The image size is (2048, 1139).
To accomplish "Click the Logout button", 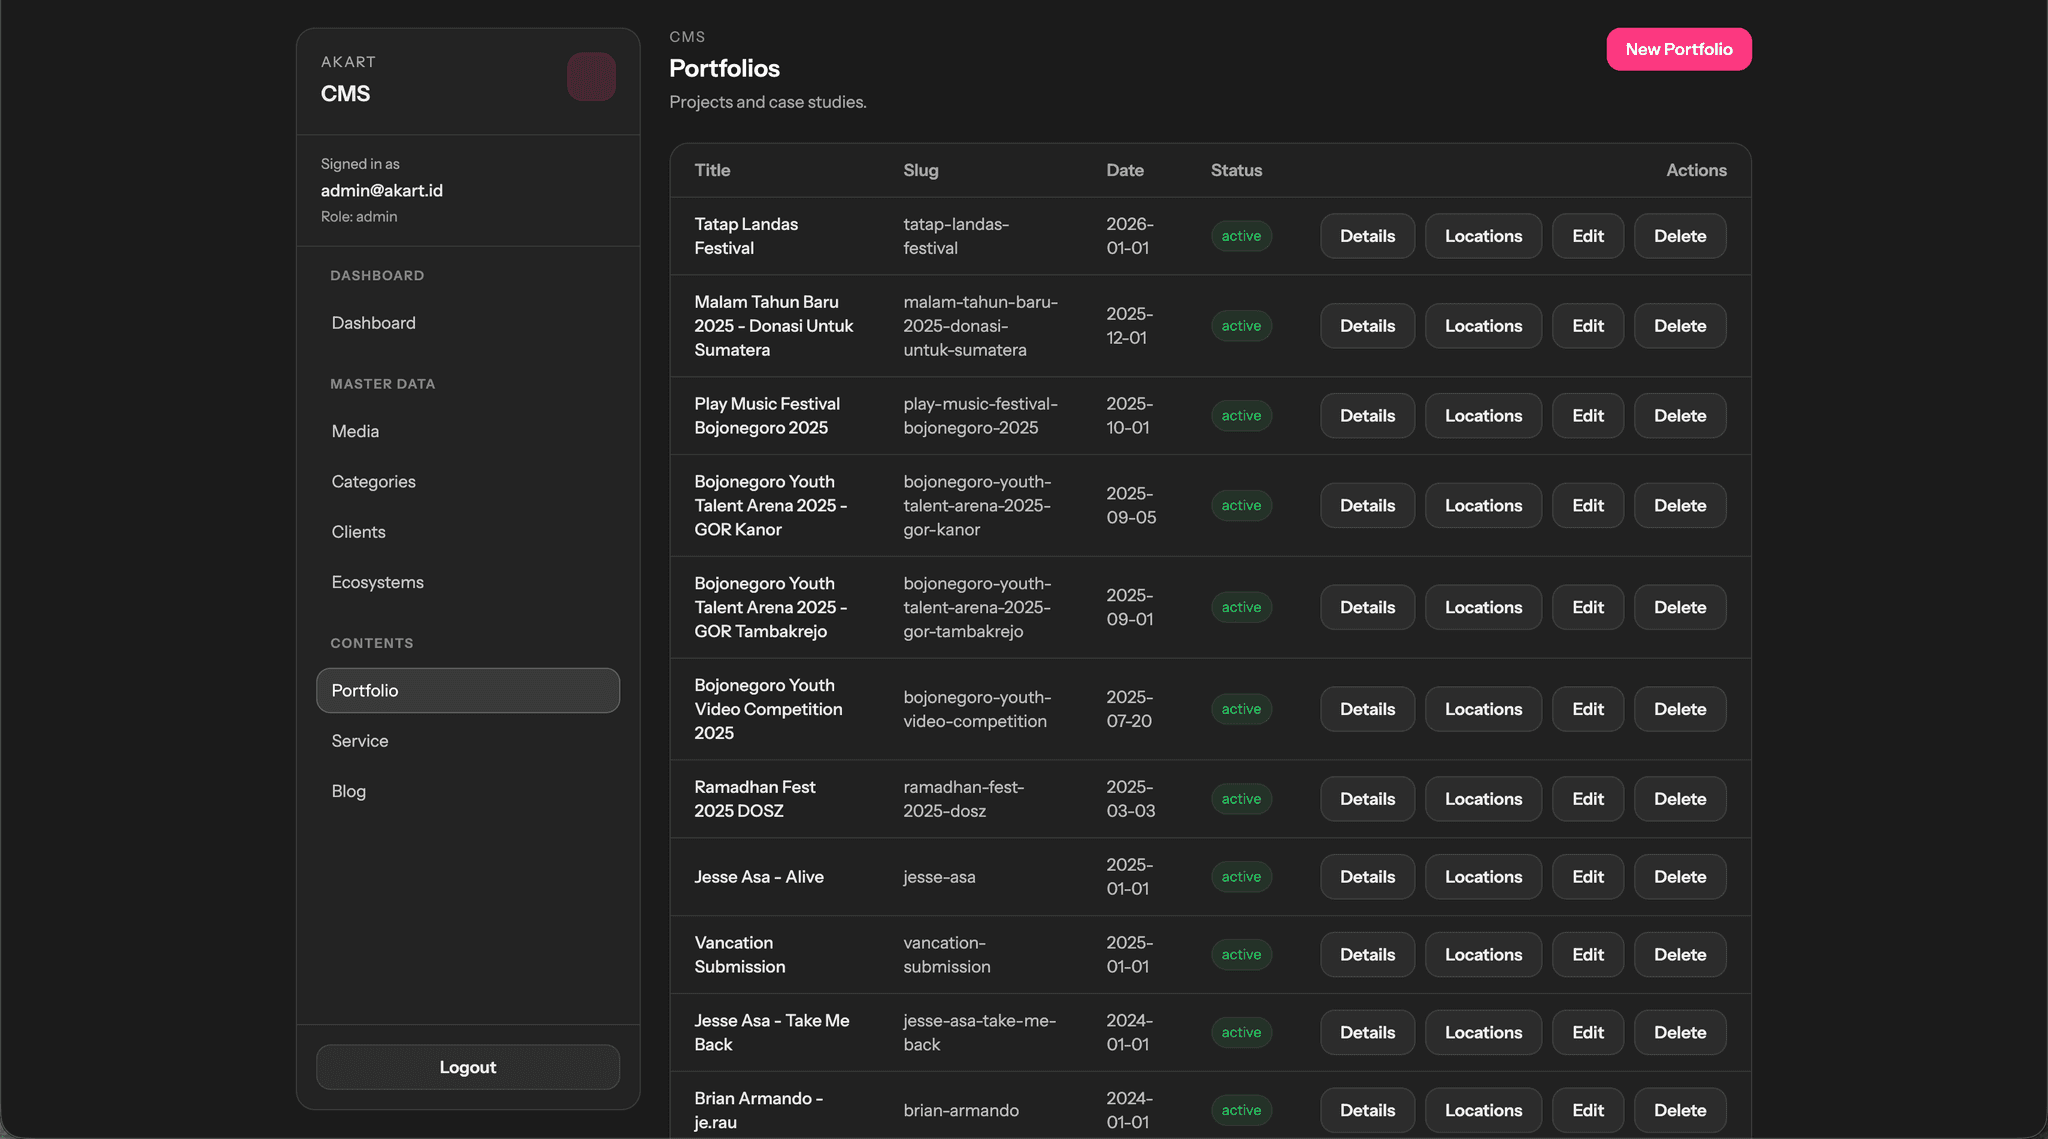I will [467, 1067].
